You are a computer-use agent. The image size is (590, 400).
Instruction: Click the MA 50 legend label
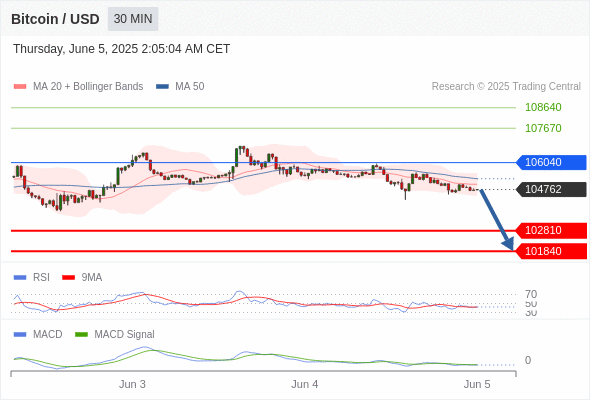coord(190,87)
